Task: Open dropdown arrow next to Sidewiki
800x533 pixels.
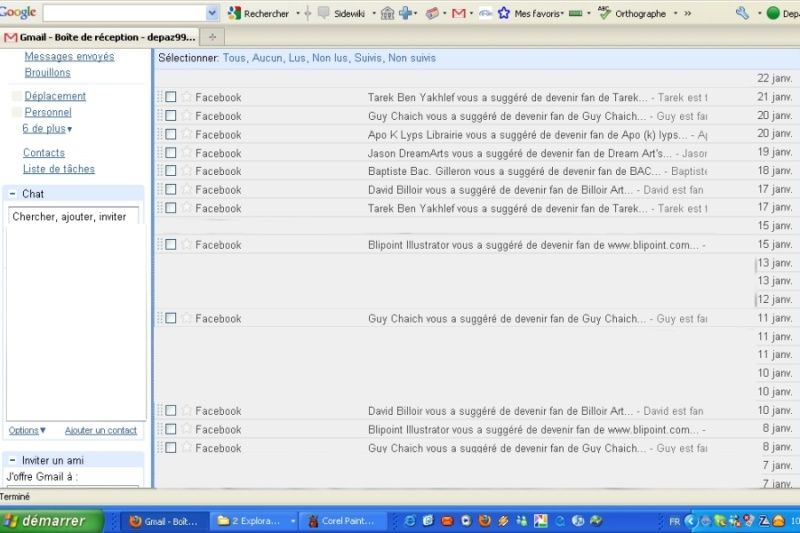Action: pyautogui.click(x=374, y=13)
